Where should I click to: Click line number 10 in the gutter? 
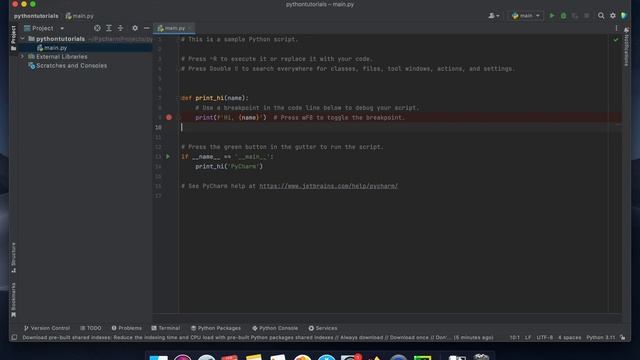tap(158, 127)
